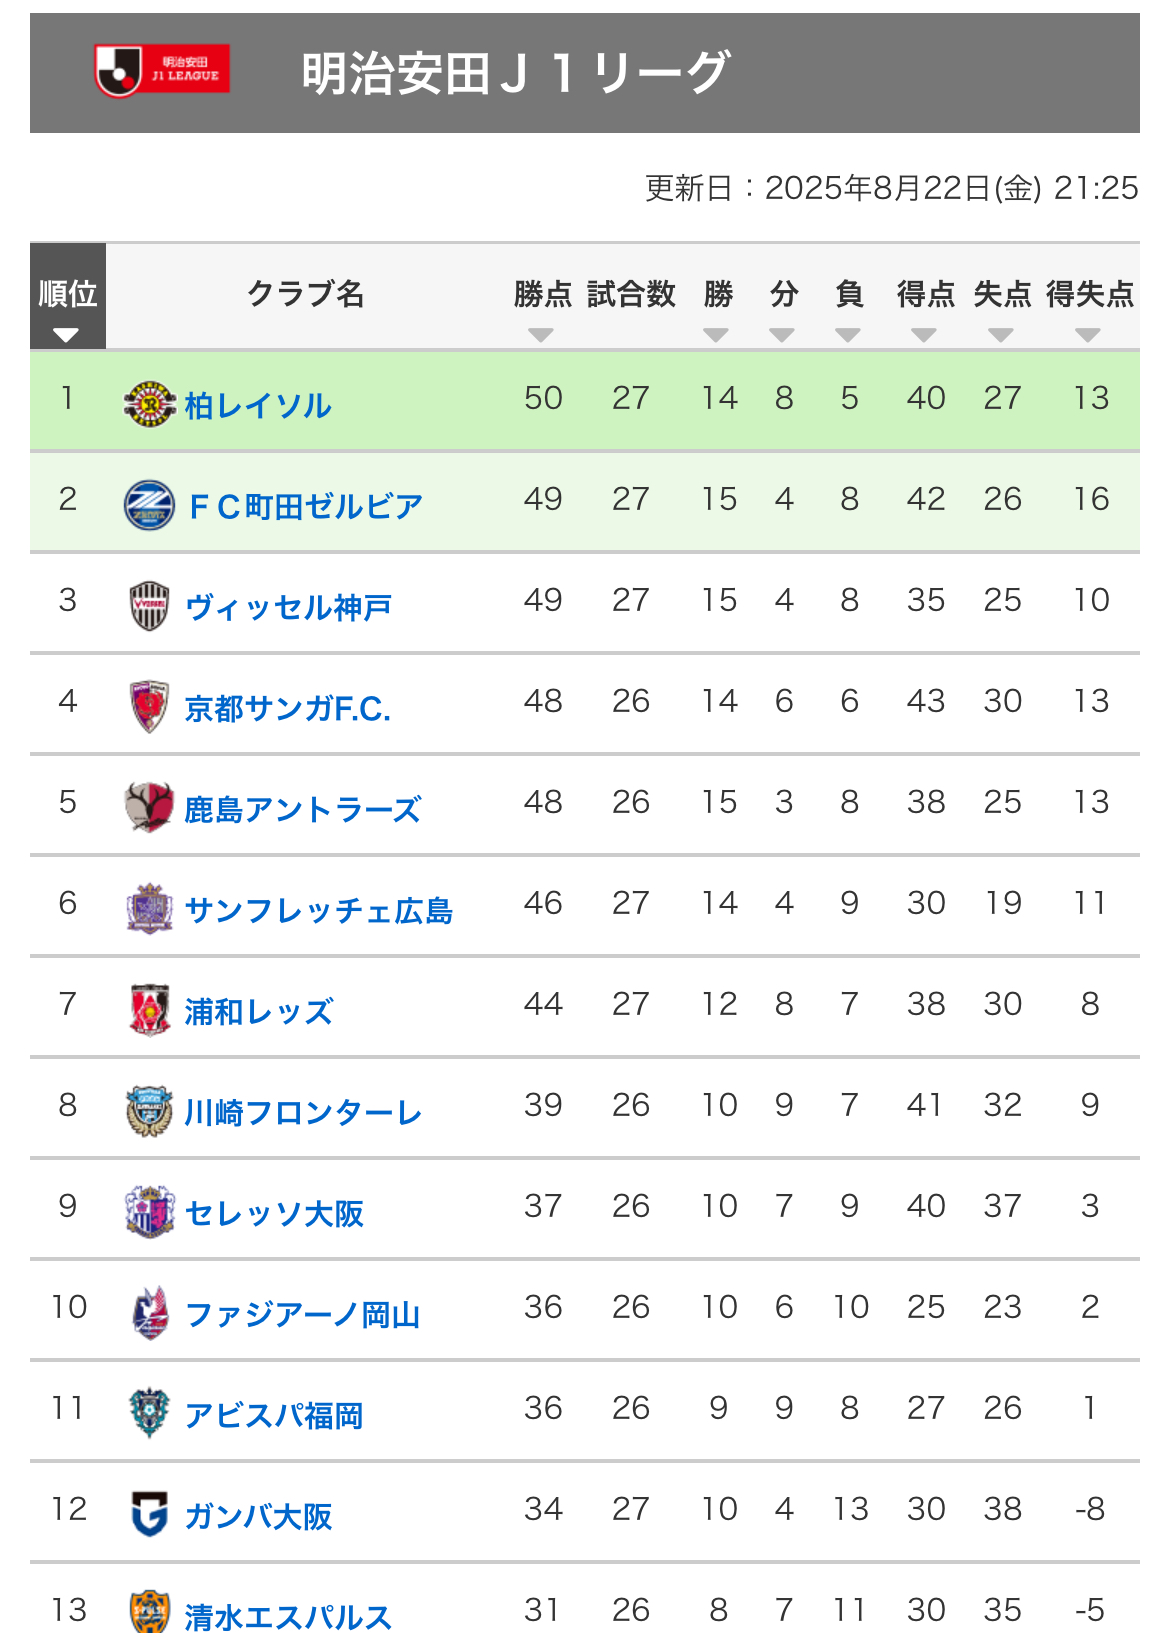Click the Kyoto Sanga club crest
This screenshot has height=1648, width=1170.
tap(149, 707)
